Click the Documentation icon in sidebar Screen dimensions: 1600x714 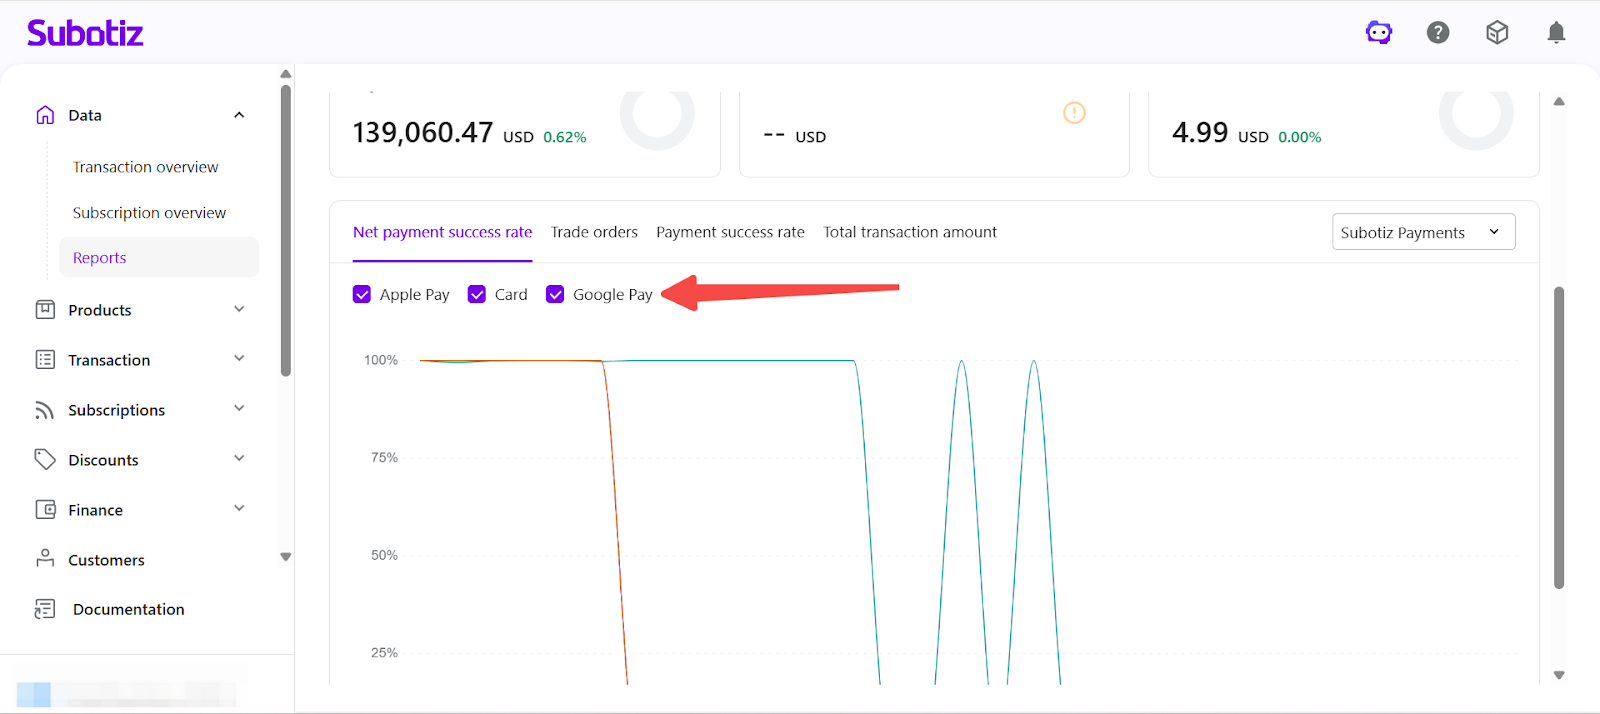pos(45,609)
